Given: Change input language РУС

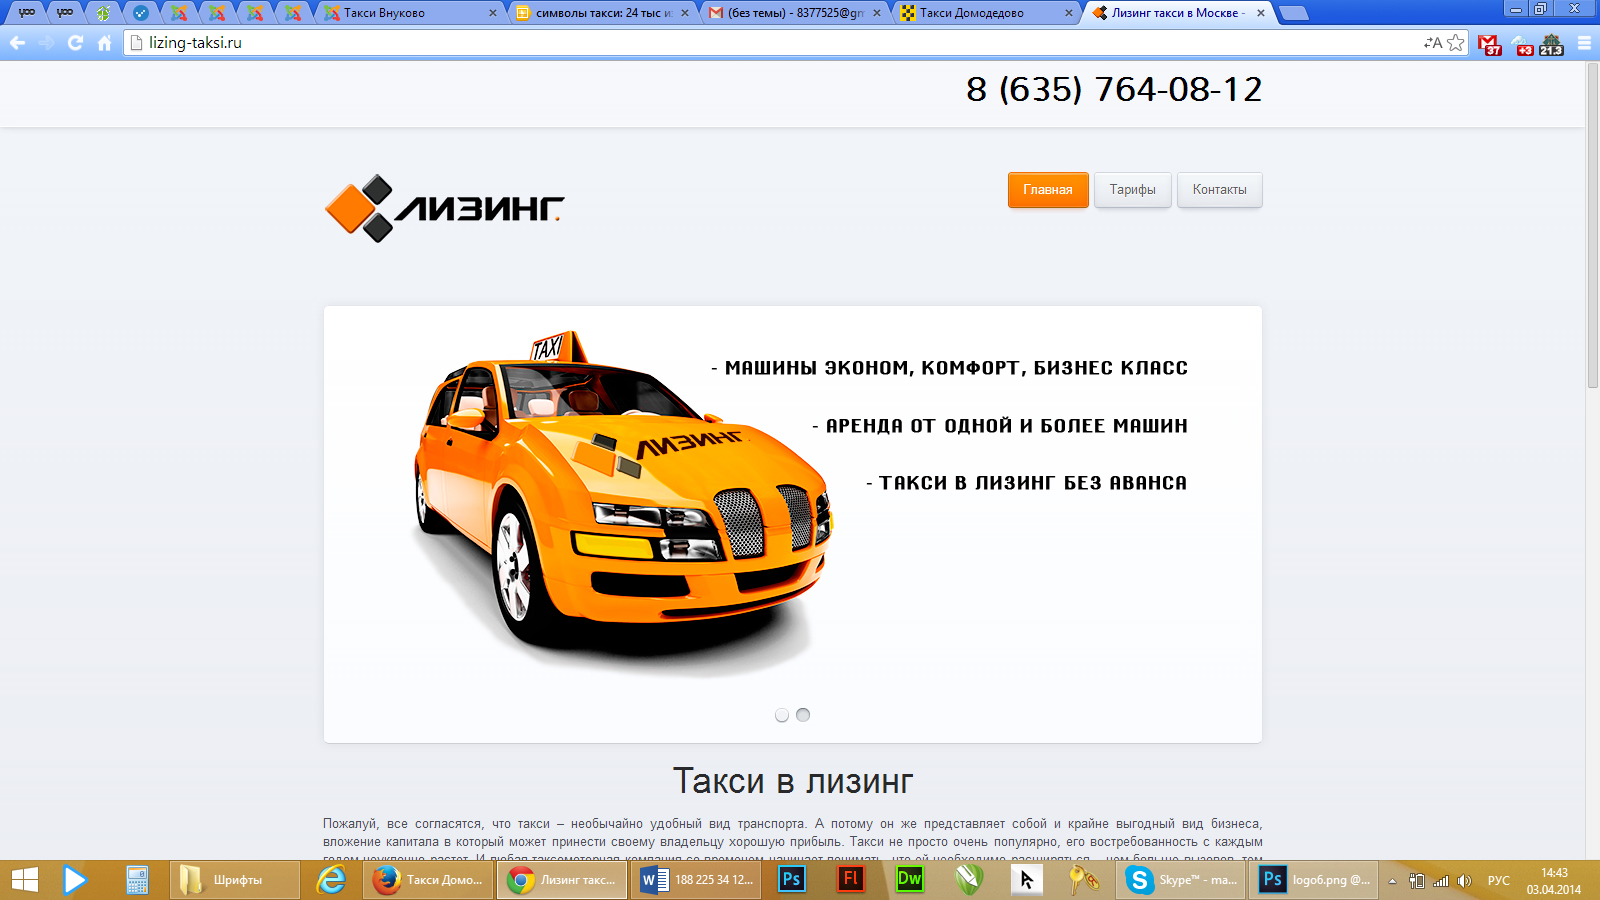Looking at the screenshot, I should [x=1499, y=881].
